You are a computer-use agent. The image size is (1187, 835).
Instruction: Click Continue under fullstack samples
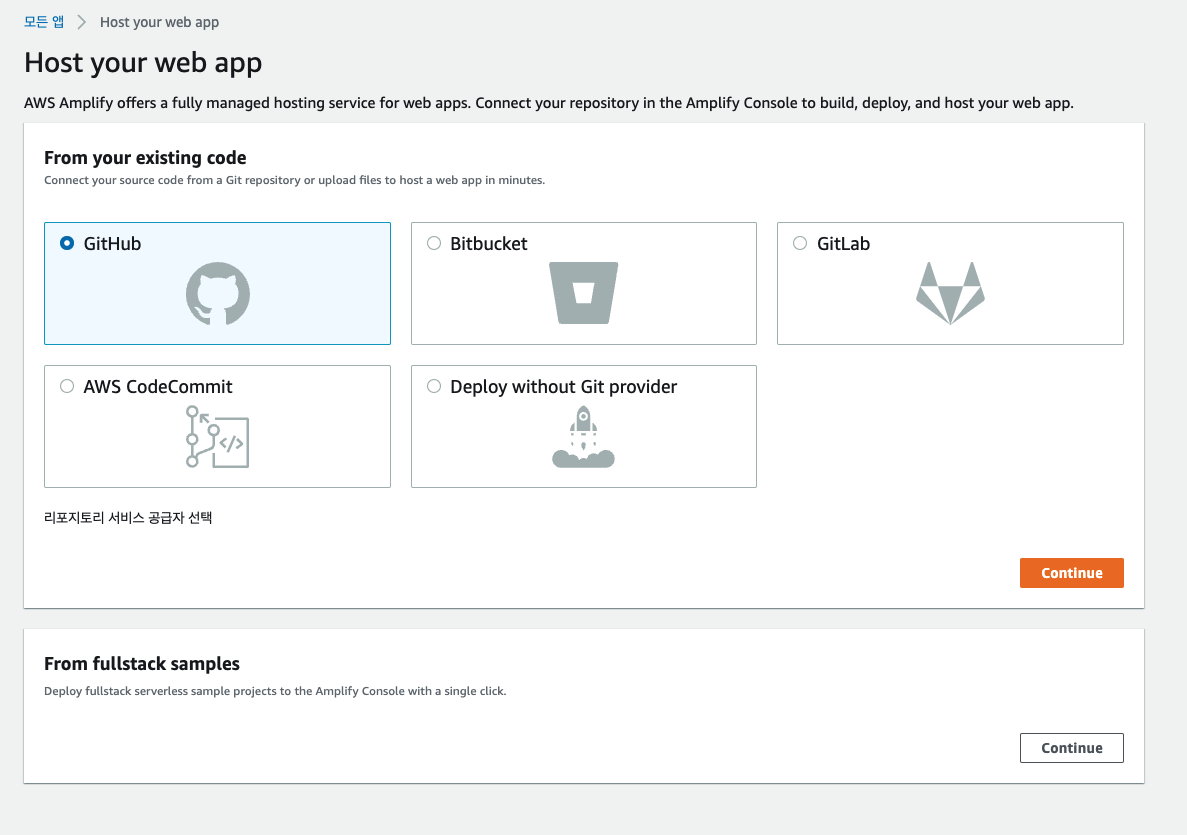1071,748
